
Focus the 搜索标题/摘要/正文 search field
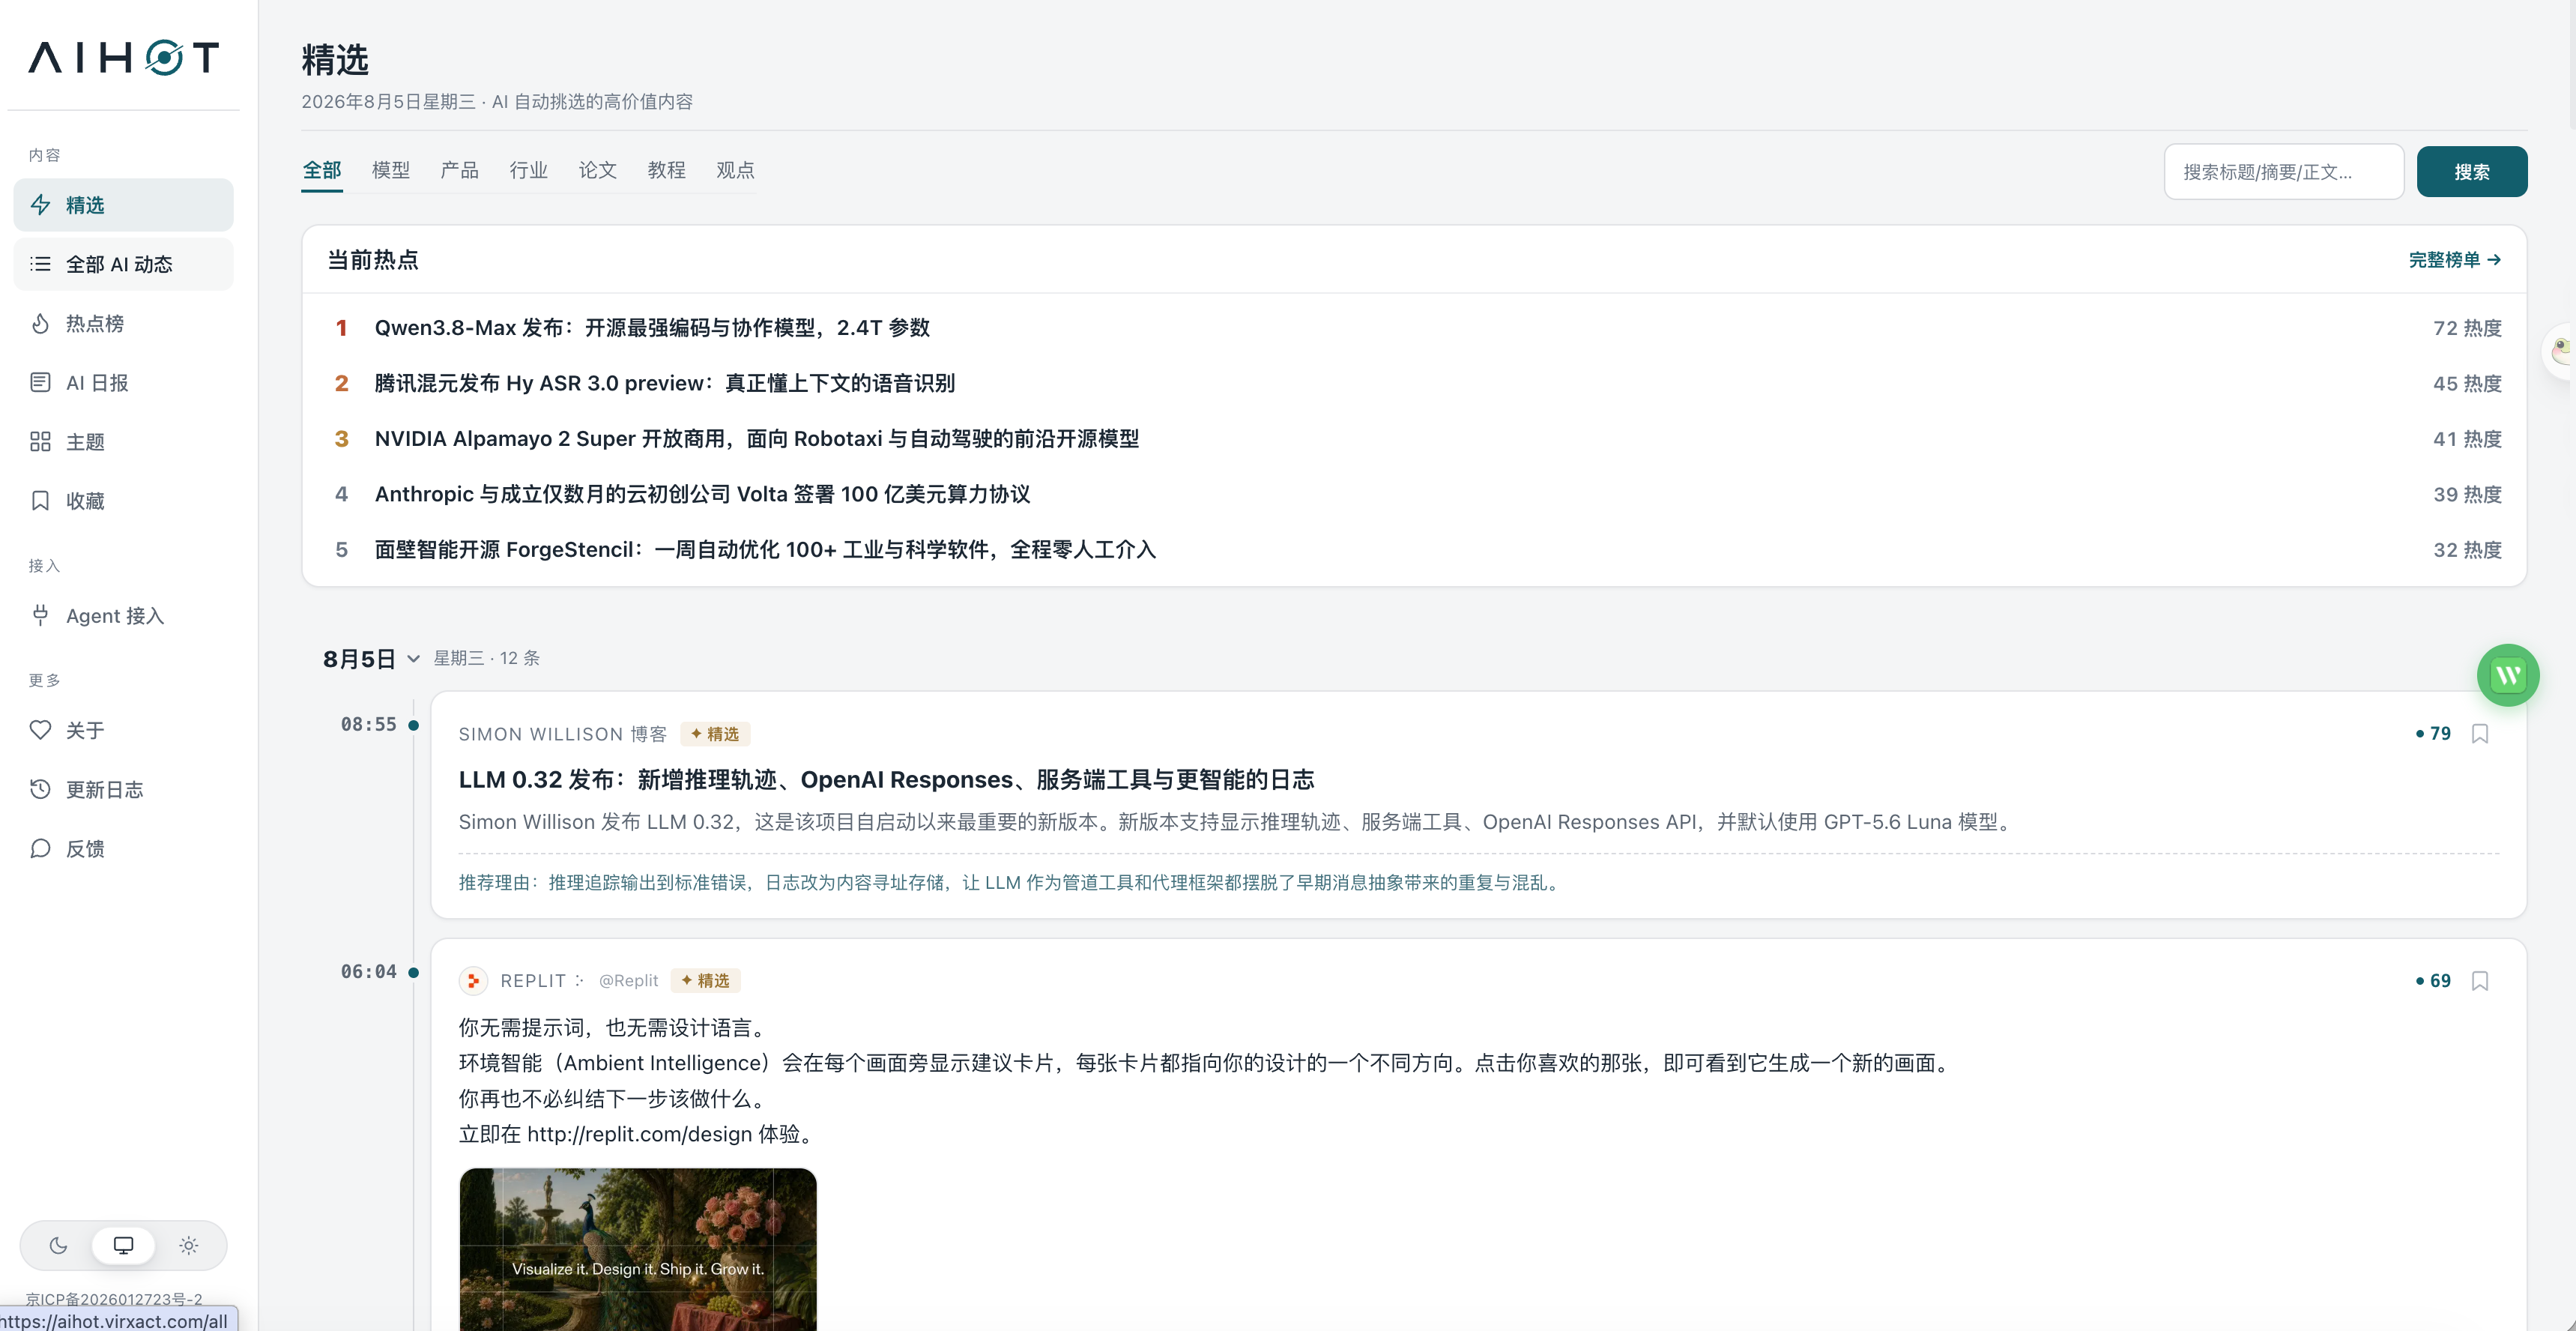(2284, 172)
